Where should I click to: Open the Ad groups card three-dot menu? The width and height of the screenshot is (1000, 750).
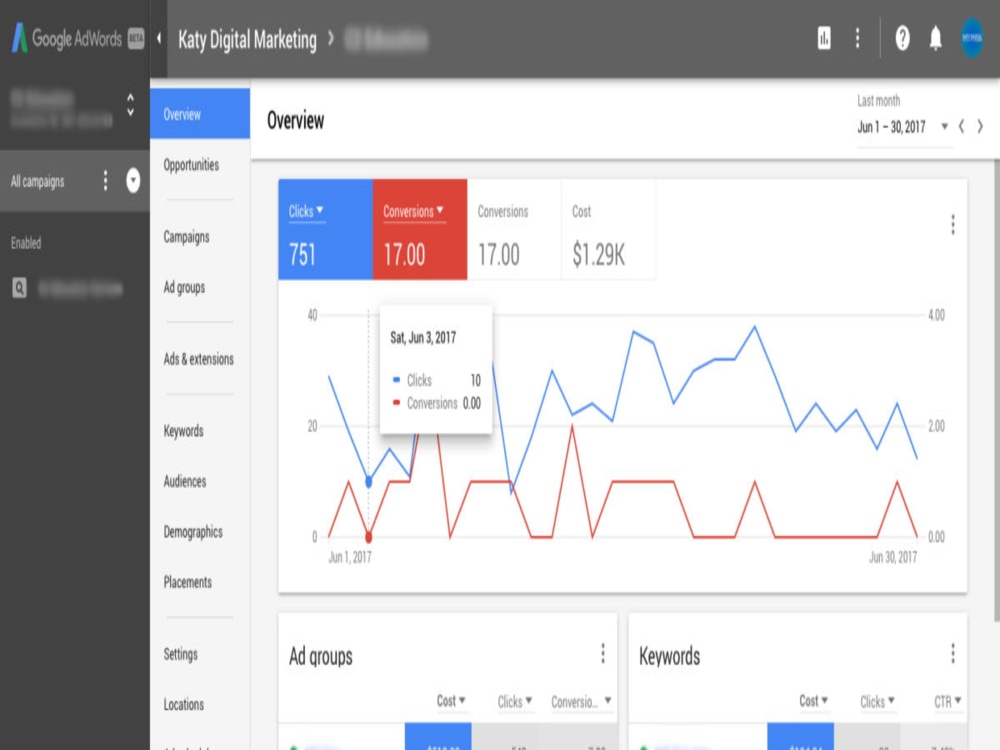603,653
